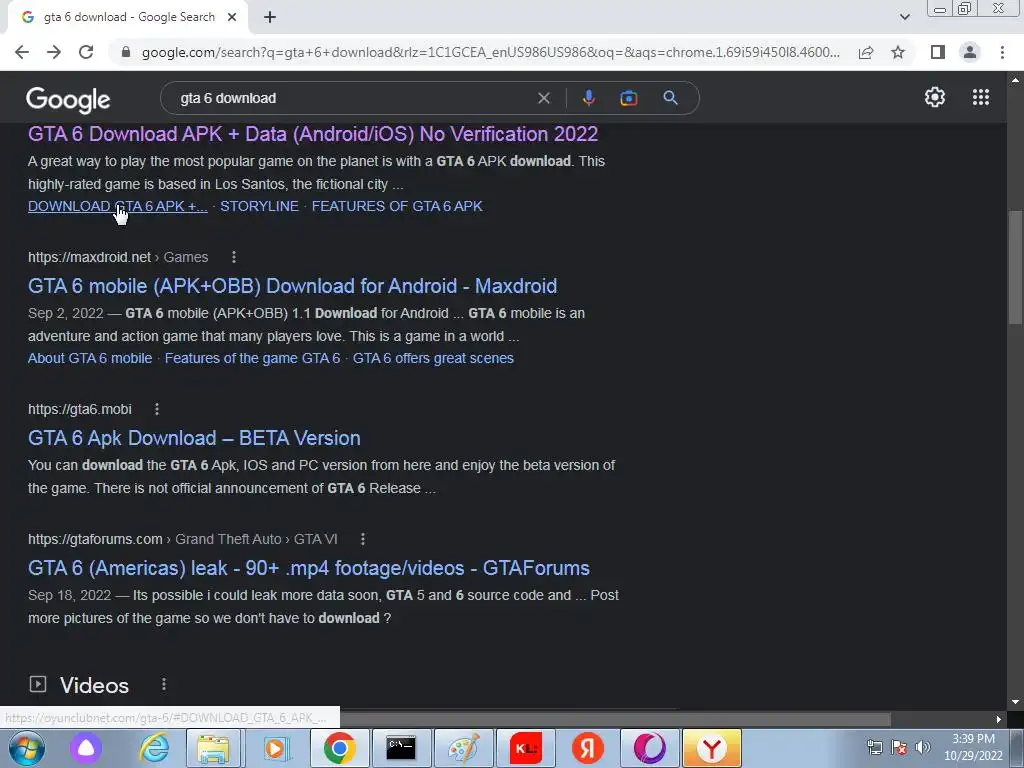This screenshot has width=1024, height=768.
Task: Bookmark this tab with the star icon
Action: (898, 52)
